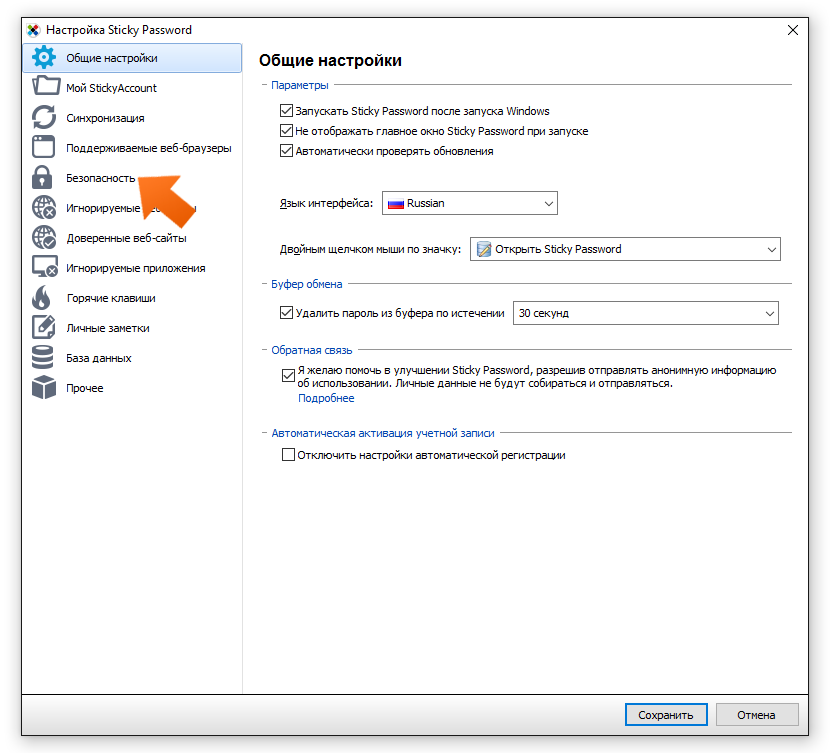Click the Параметры section label

pyautogui.click(x=300, y=85)
